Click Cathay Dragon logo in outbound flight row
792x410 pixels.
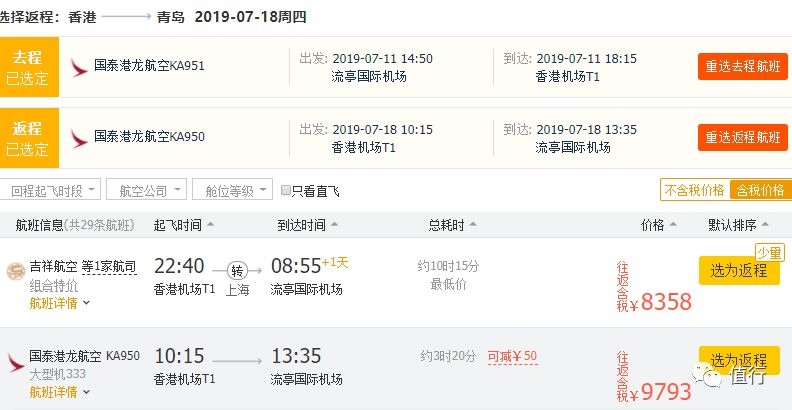point(78,68)
